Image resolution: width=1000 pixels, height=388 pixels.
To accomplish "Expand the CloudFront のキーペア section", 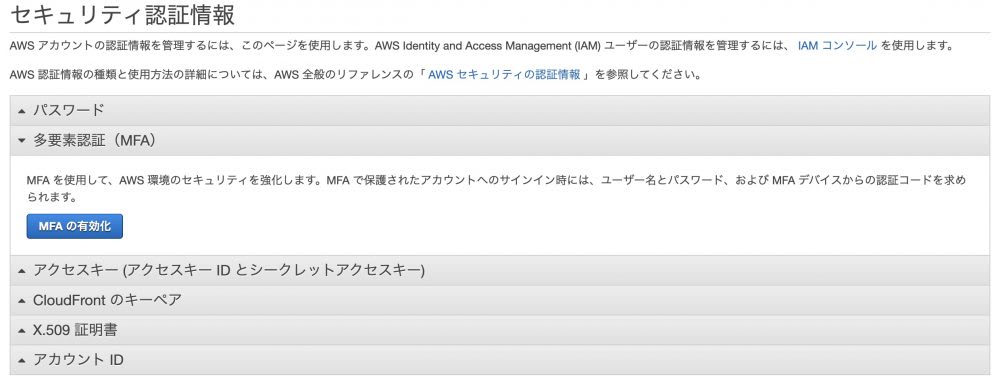I will pyautogui.click(x=500, y=300).
